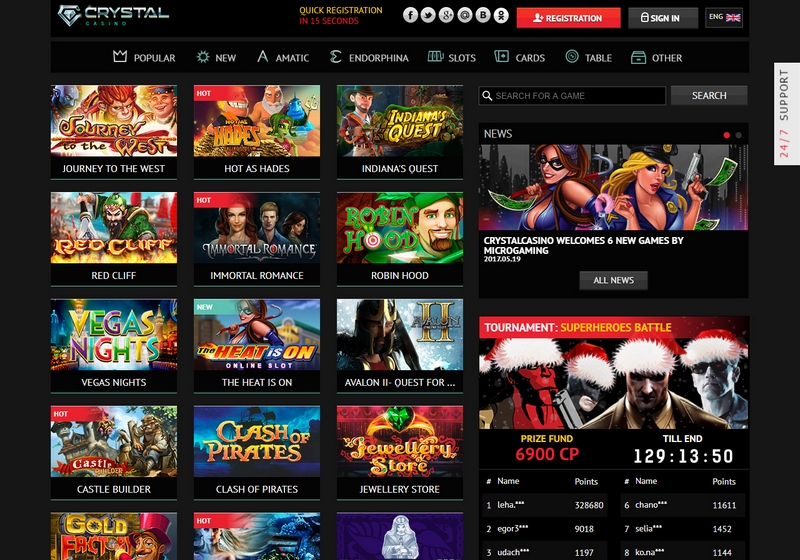800x560 pixels.
Task: Click the Search button
Action: pos(709,95)
